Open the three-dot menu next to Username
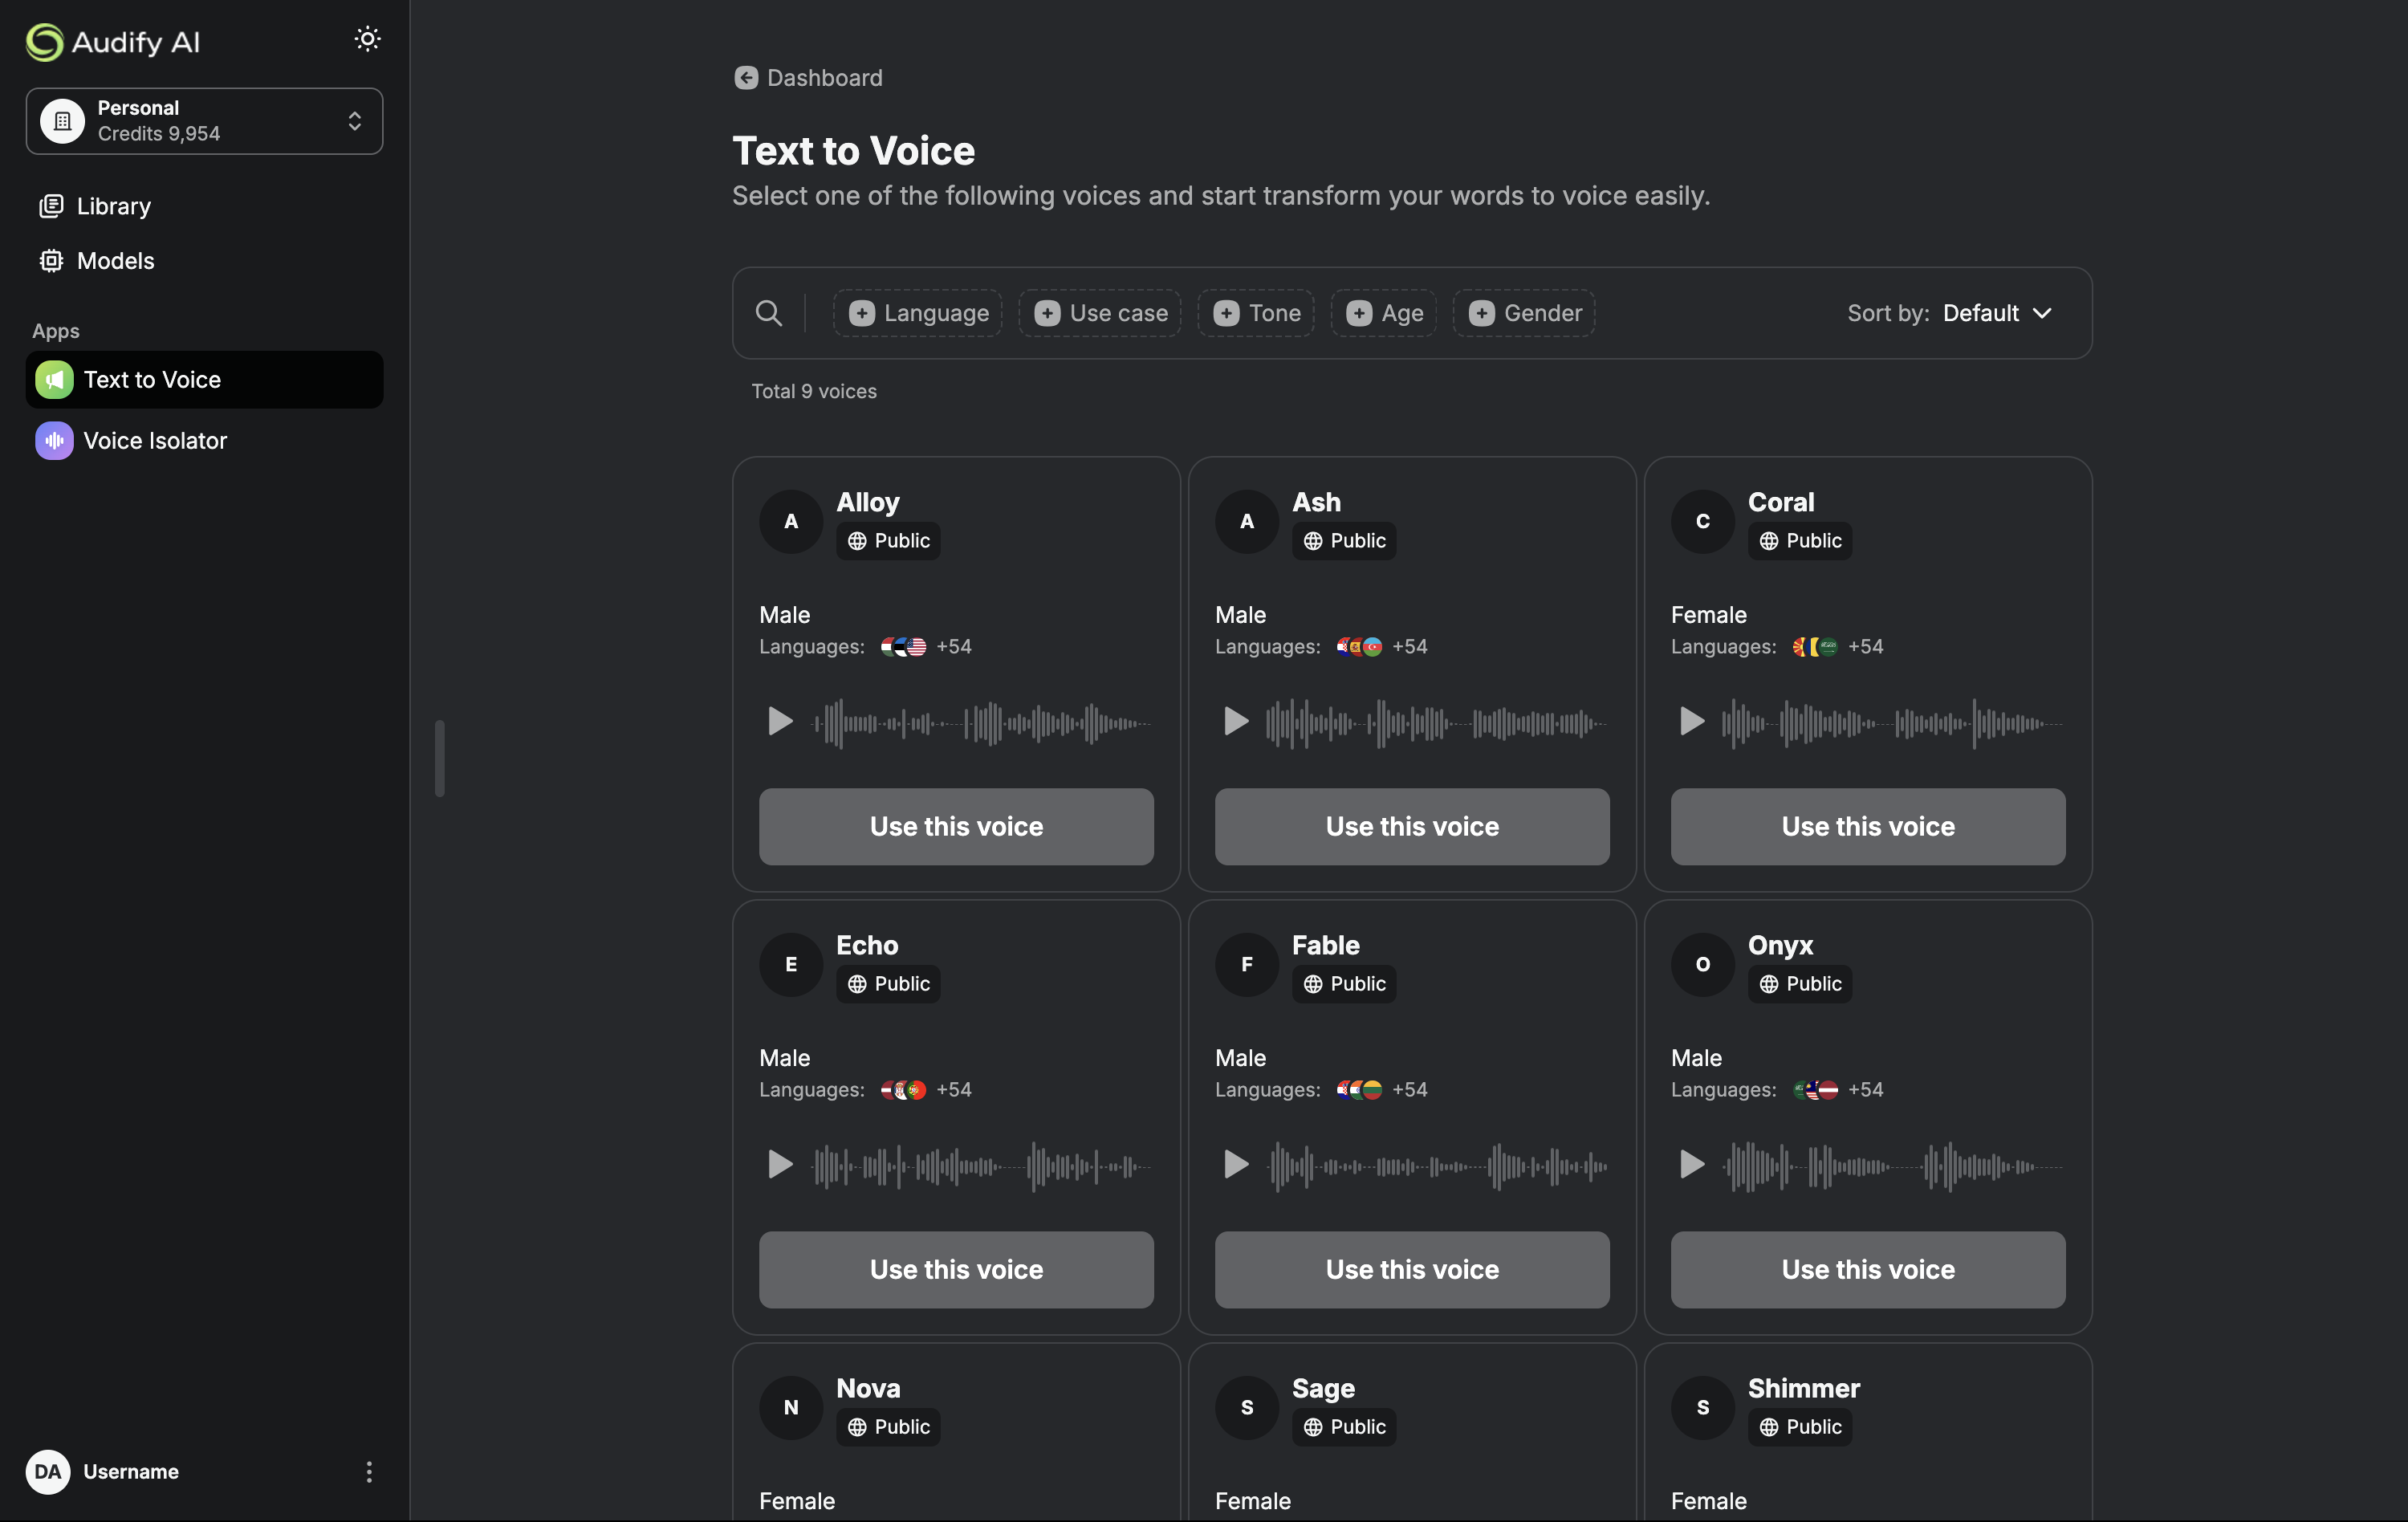Screen dimensions: 2408x1522 pos(368,1471)
